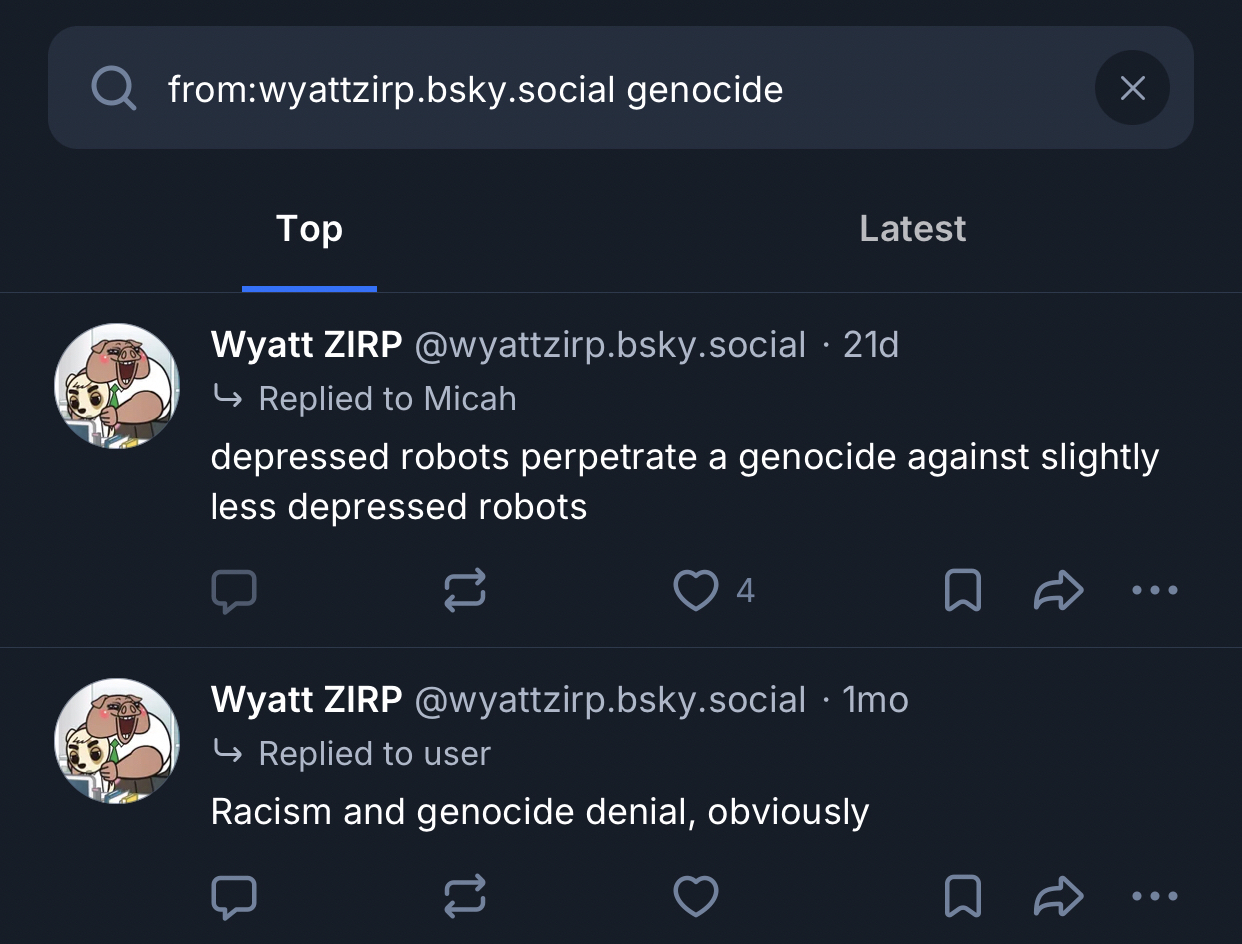The image size is (1242, 944).
Task: Repost the depressed robots post
Action: (x=465, y=590)
